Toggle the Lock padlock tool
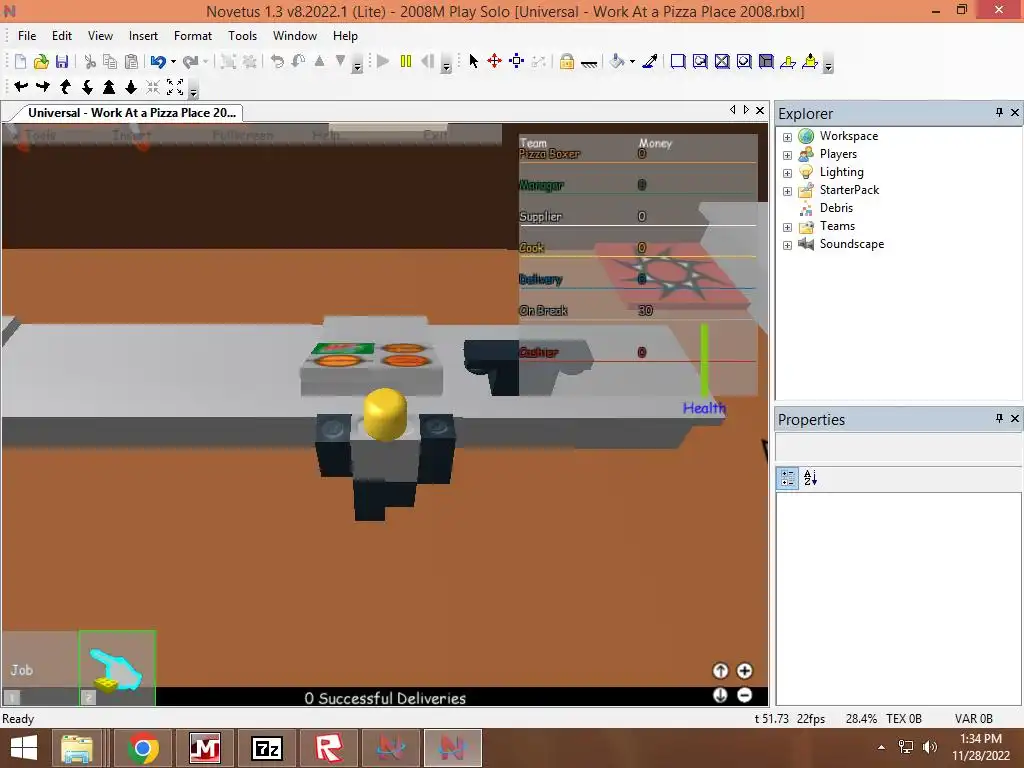The width and height of the screenshot is (1024, 768). pos(567,61)
